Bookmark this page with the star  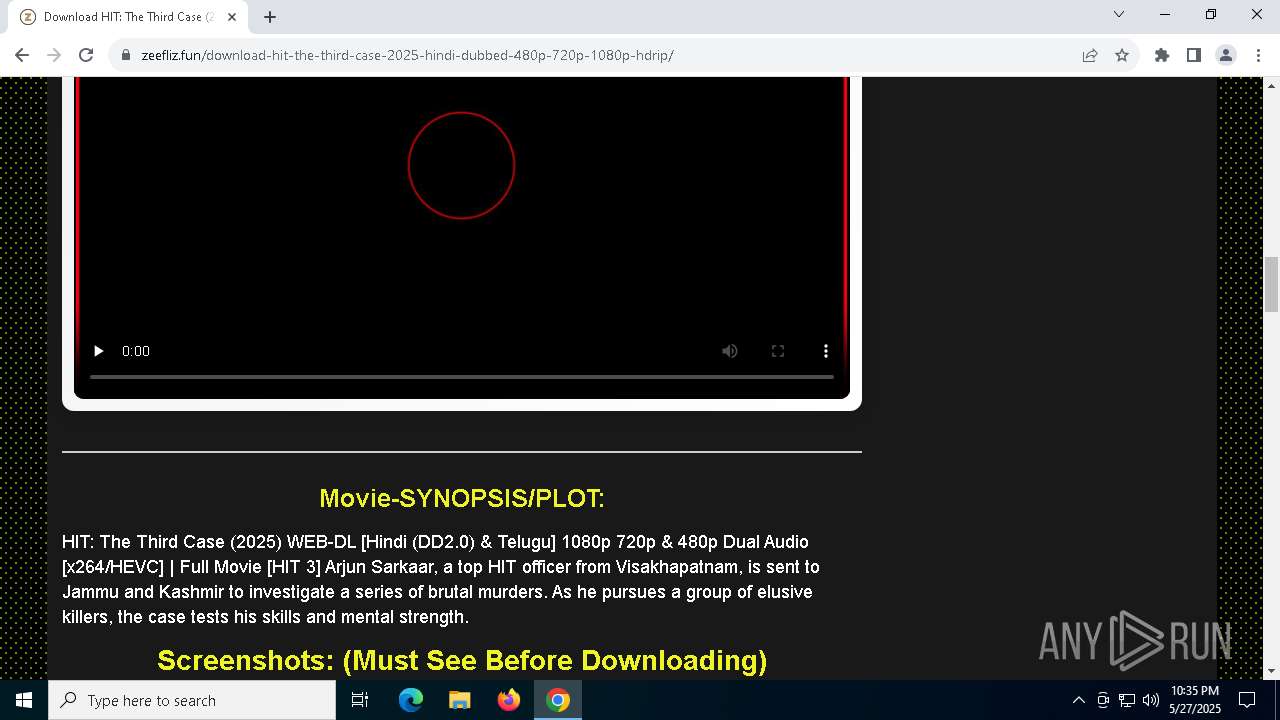point(1122,55)
